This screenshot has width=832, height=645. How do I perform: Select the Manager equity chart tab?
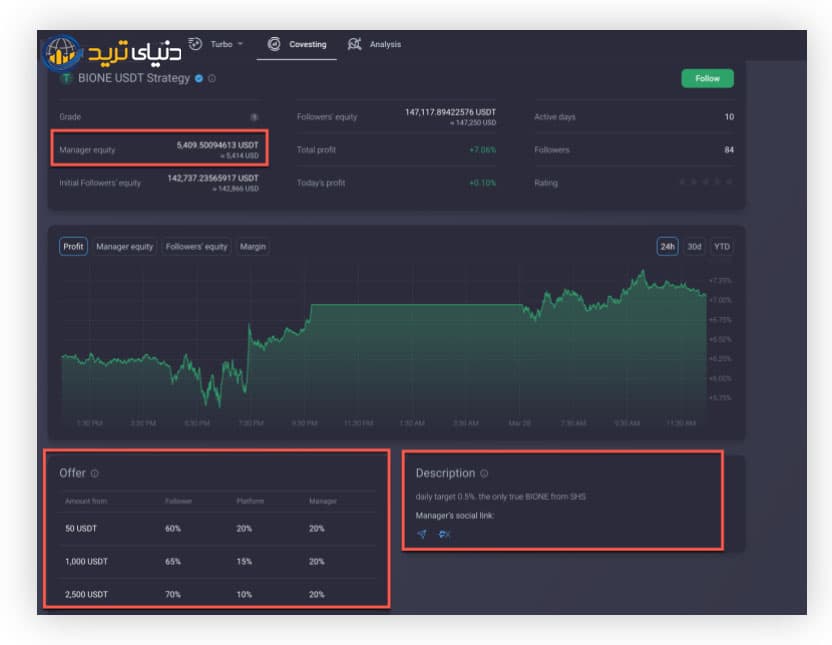click(125, 247)
